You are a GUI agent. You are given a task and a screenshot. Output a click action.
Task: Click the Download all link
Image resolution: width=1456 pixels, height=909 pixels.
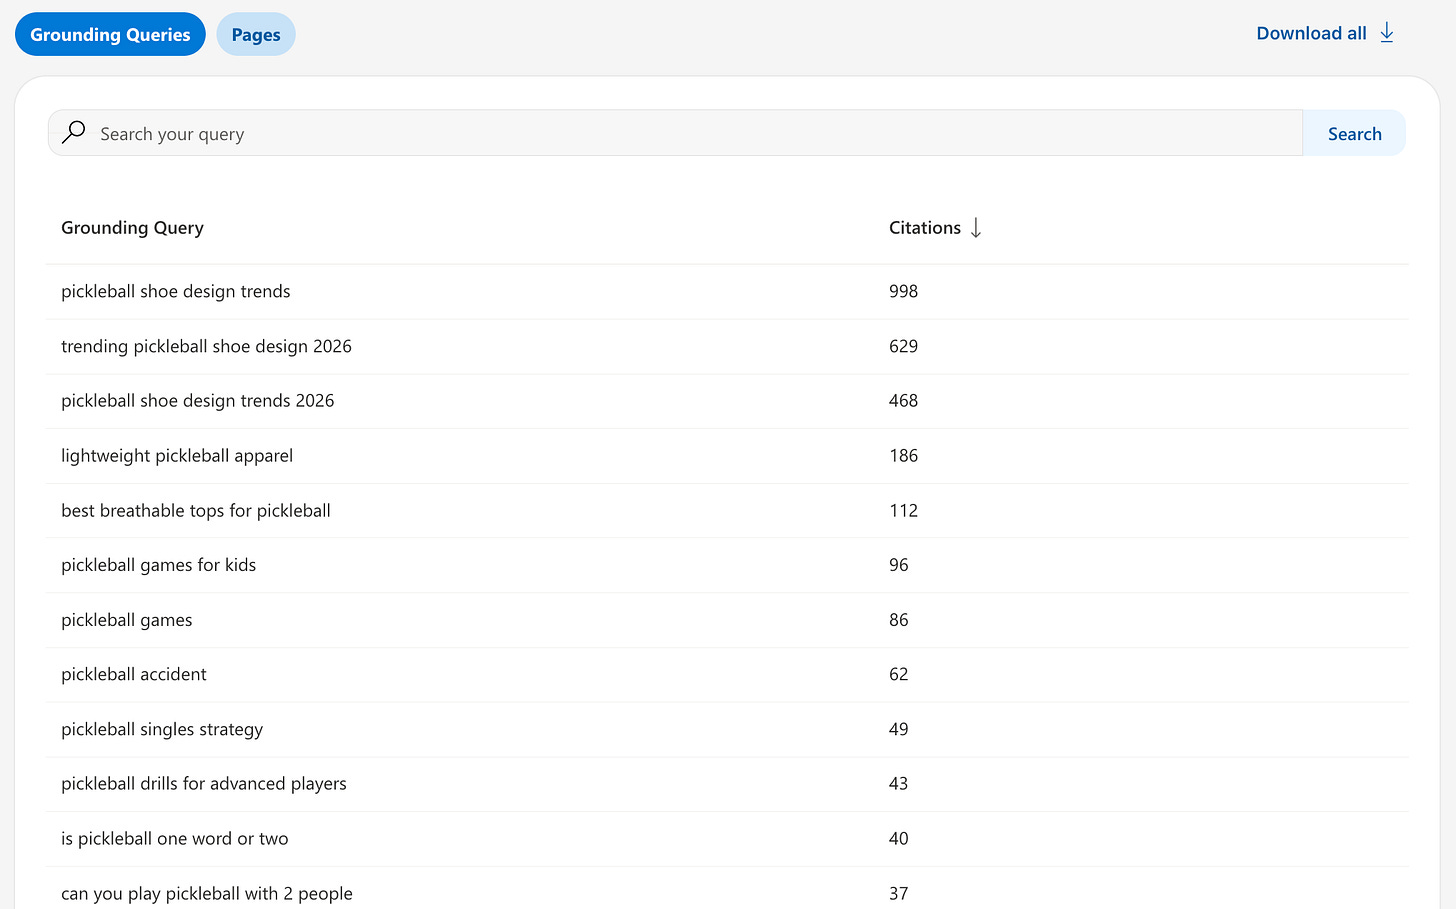click(1325, 33)
